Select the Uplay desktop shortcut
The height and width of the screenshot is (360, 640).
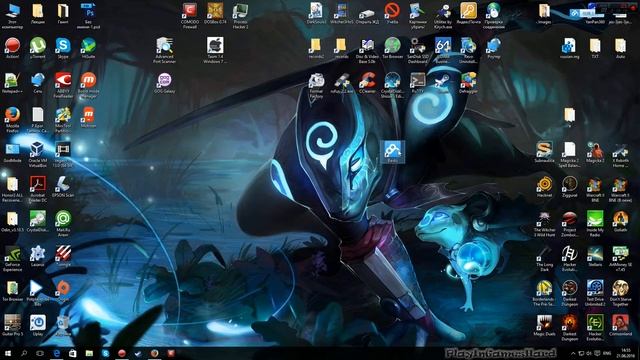coord(38,325)
